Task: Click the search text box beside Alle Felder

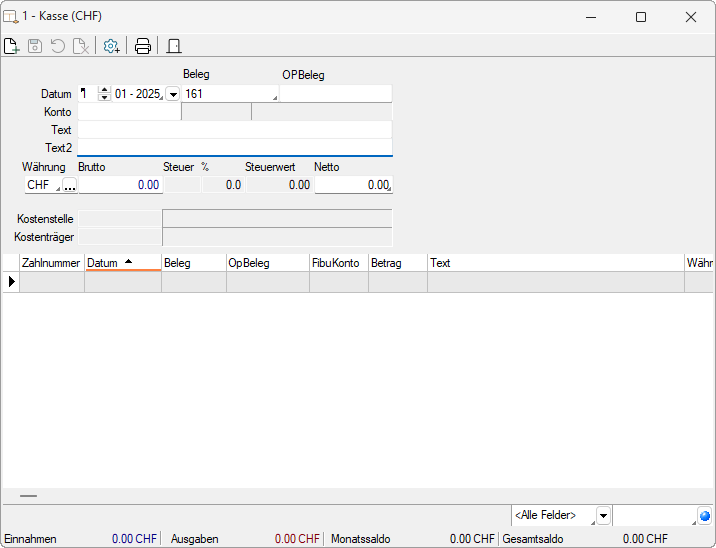Action: [655, 516]
